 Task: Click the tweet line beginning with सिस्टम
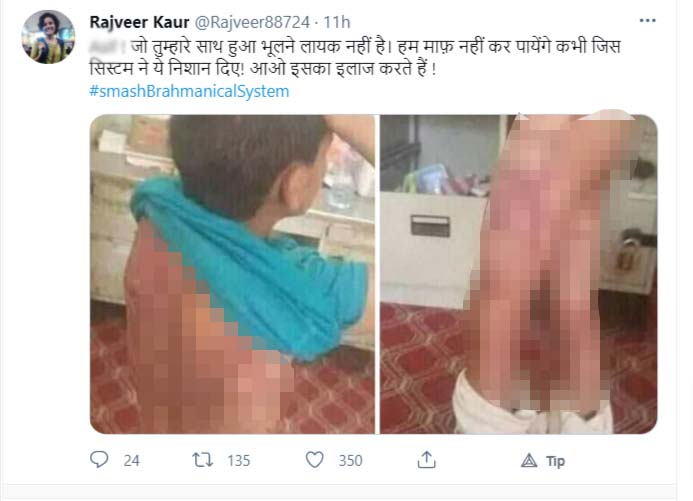[263, 69]
